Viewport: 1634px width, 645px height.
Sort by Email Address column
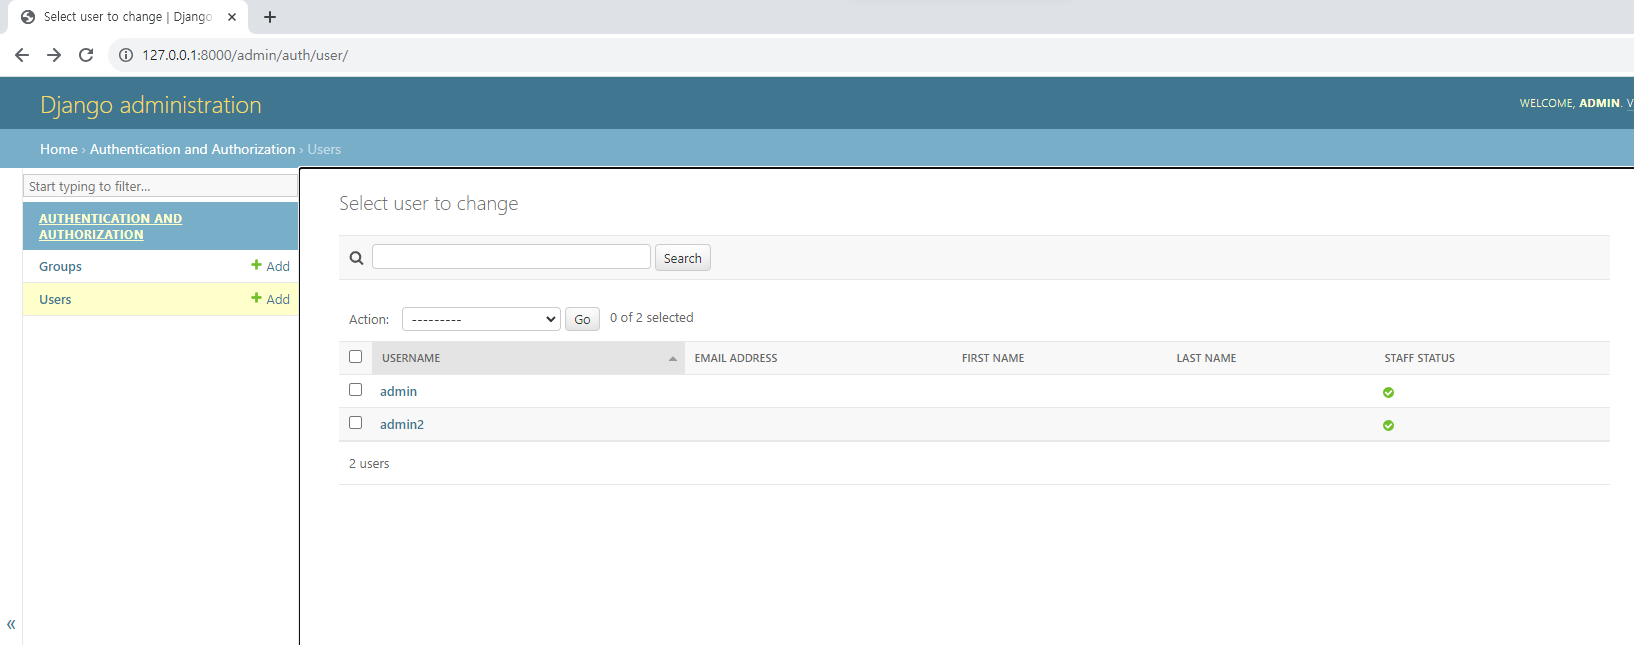pyautogui.click(x=736, y=358)
